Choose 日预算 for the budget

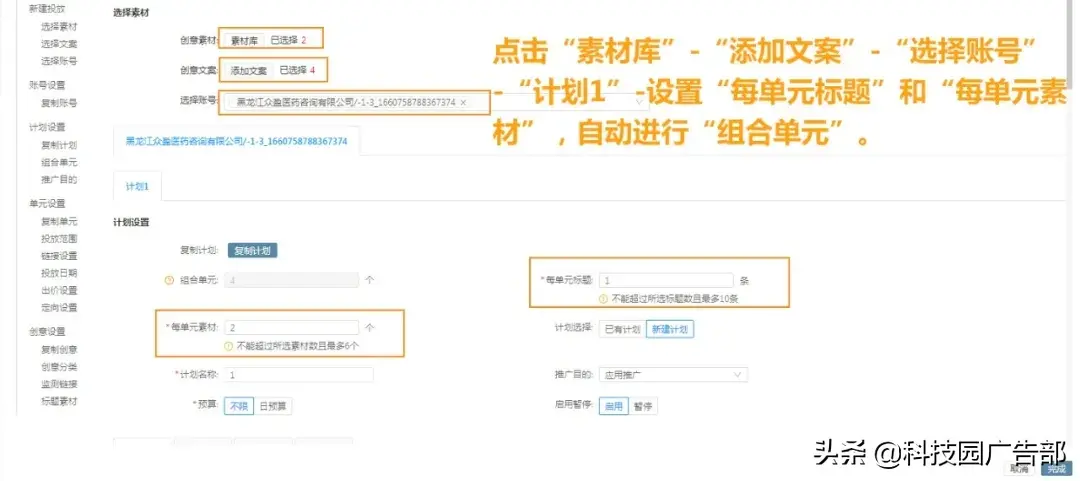[273, 407]
